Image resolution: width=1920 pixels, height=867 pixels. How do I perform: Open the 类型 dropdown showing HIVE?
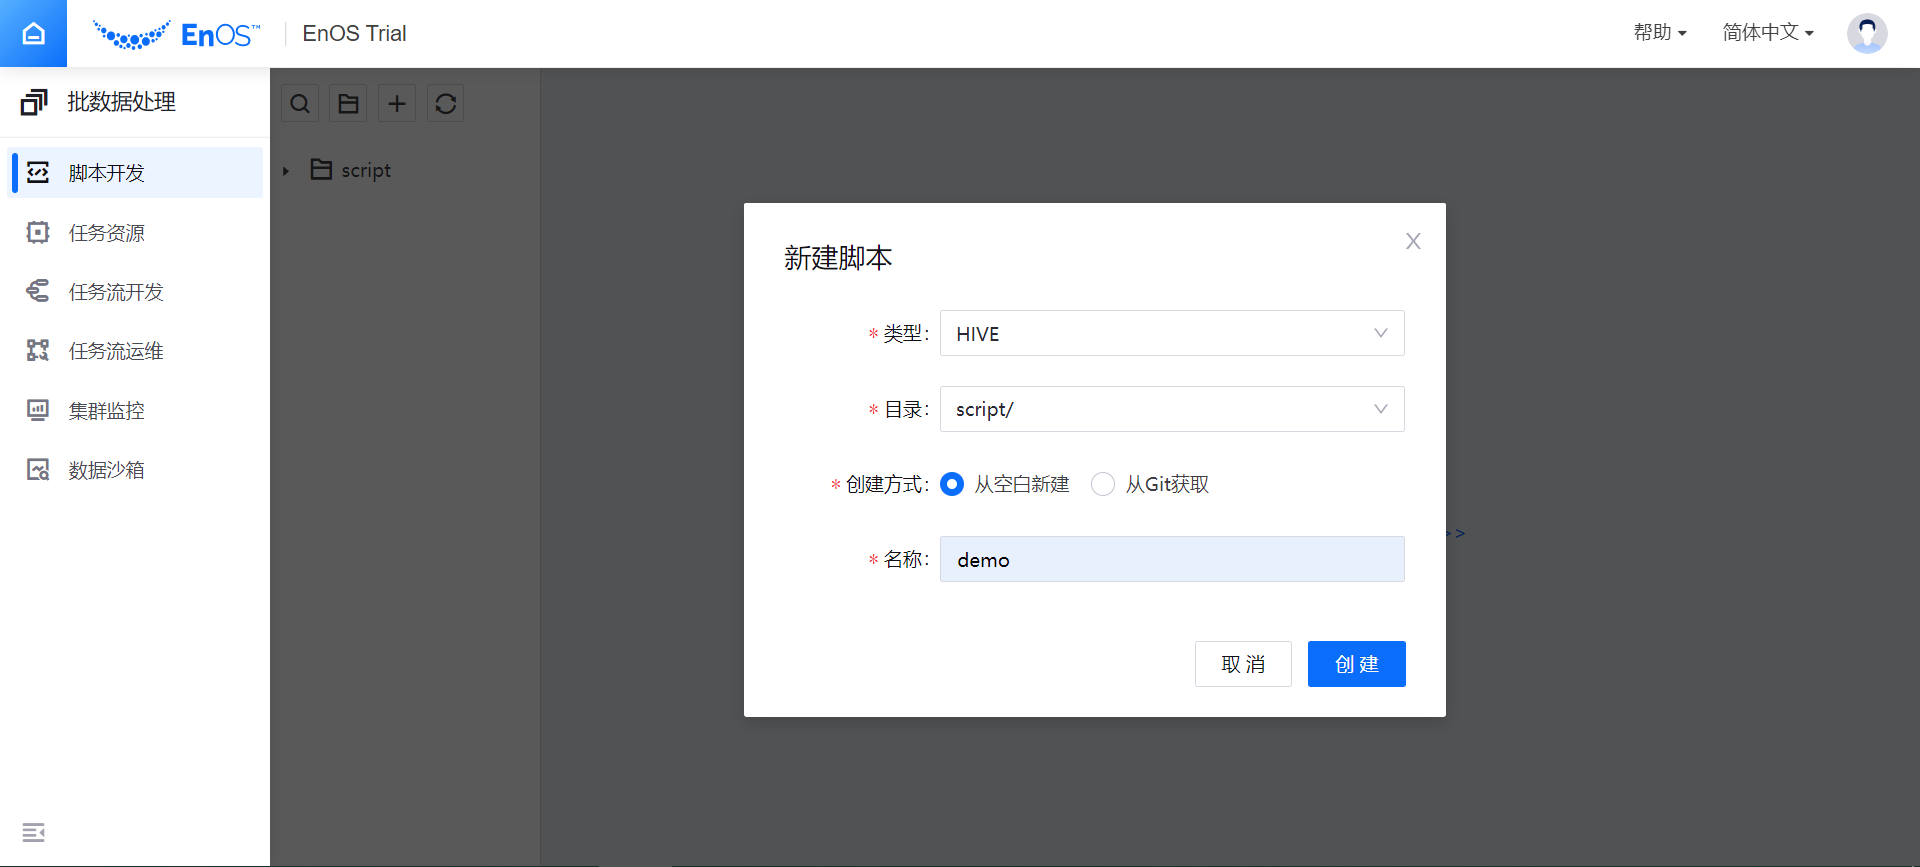[x=1171, y=334]
